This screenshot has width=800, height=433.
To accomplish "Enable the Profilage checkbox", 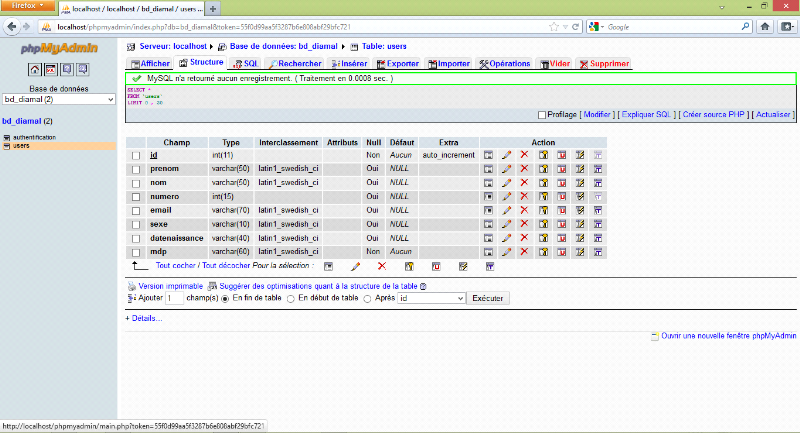I will (542, 115).
